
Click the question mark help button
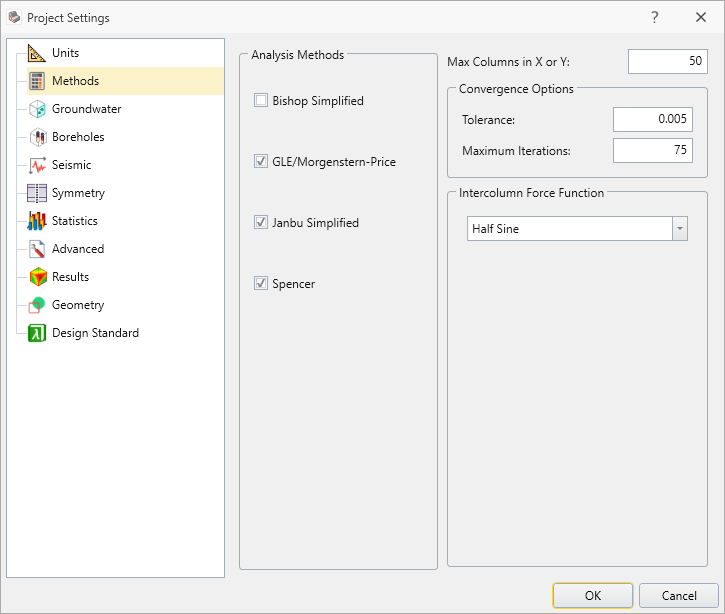[x=655, y=18]
